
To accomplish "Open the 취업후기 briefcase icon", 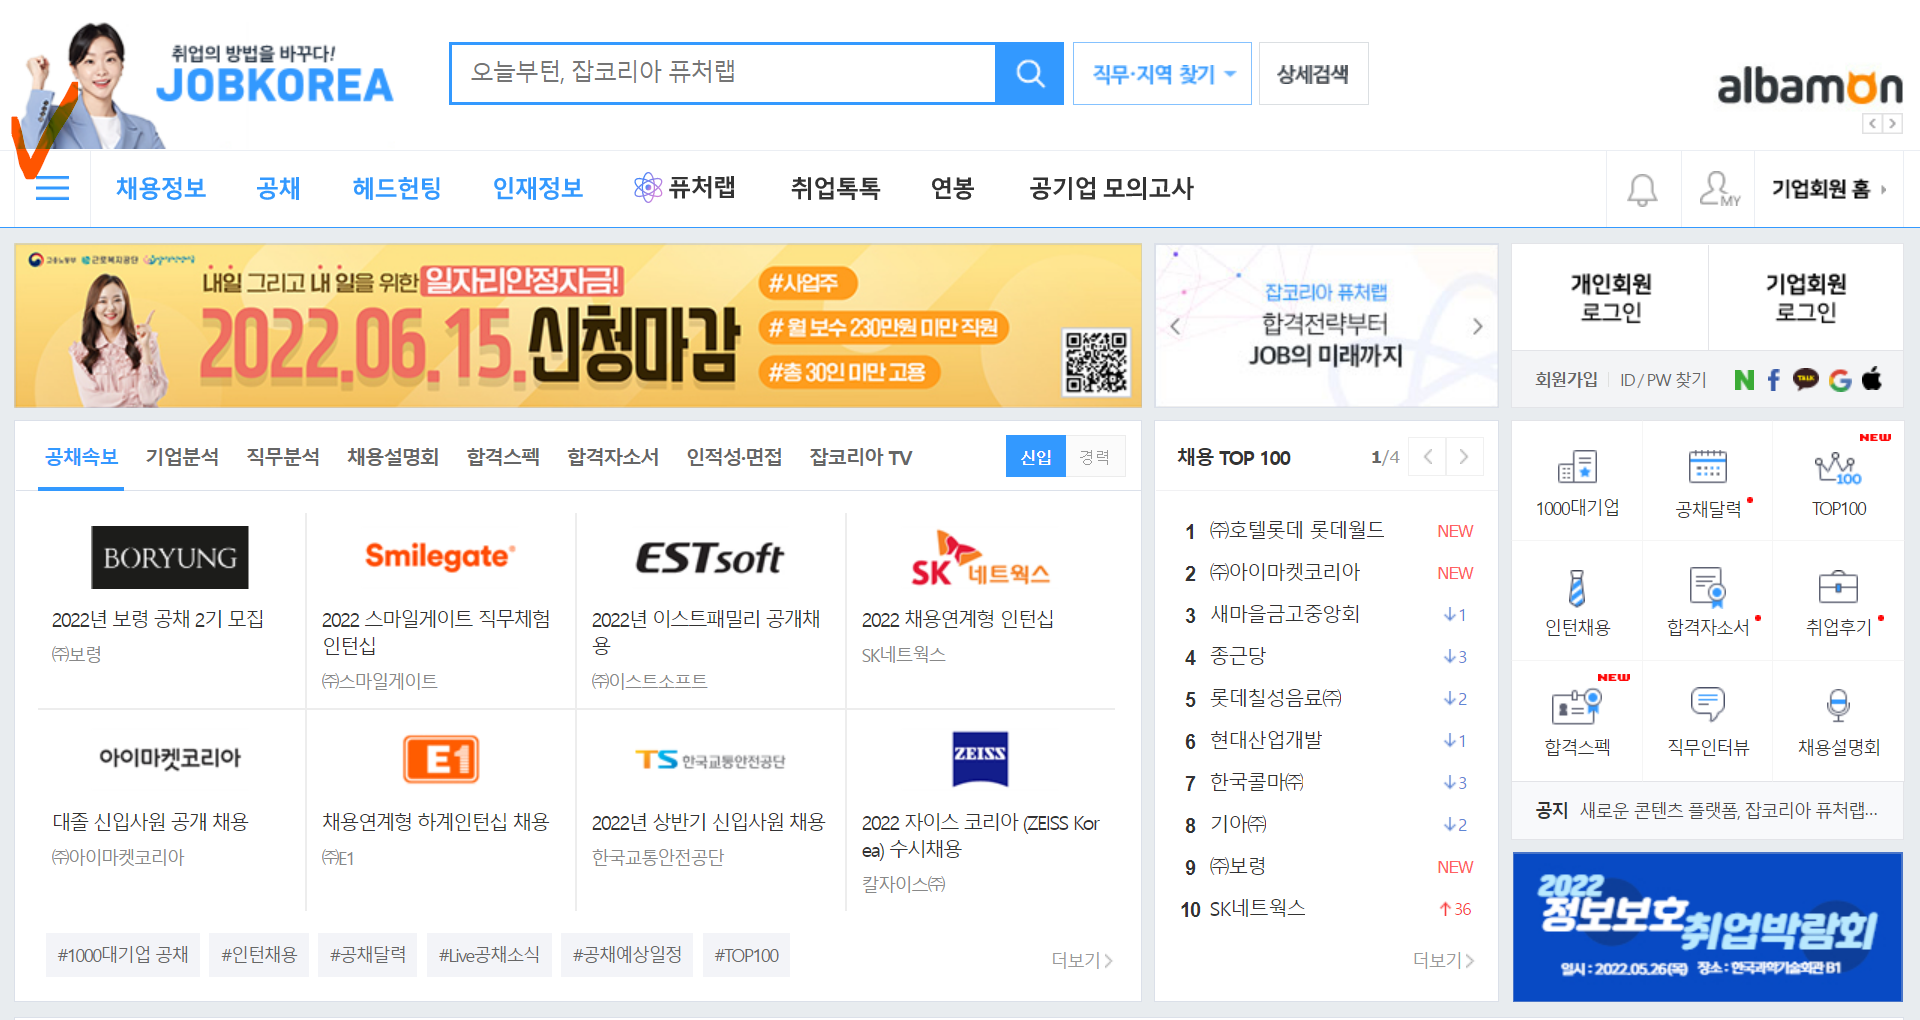I will click(1838, 587).
